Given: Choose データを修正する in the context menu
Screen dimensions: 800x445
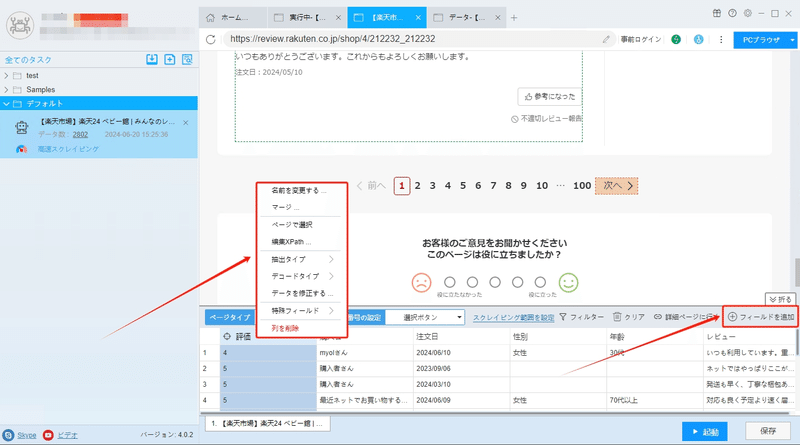Looking at the screenshot, I should pos(303,293).
